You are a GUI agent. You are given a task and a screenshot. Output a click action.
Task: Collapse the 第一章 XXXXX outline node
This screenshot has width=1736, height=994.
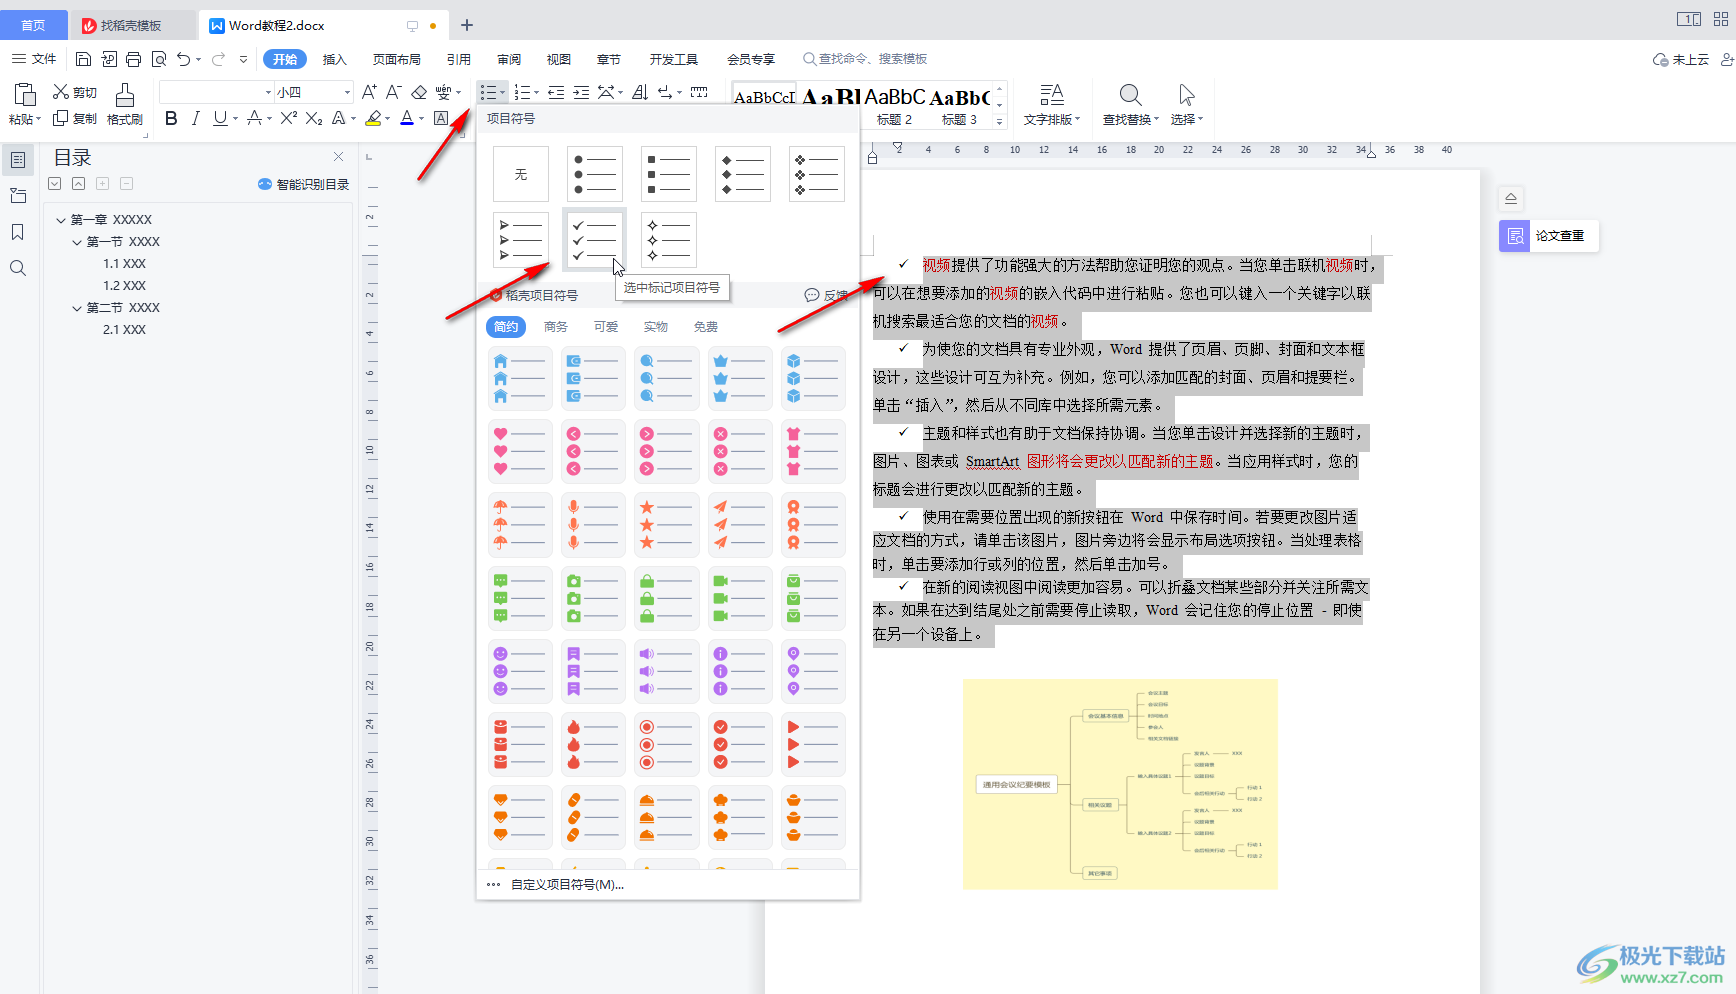pyautogui.click(x=61, y=220)
